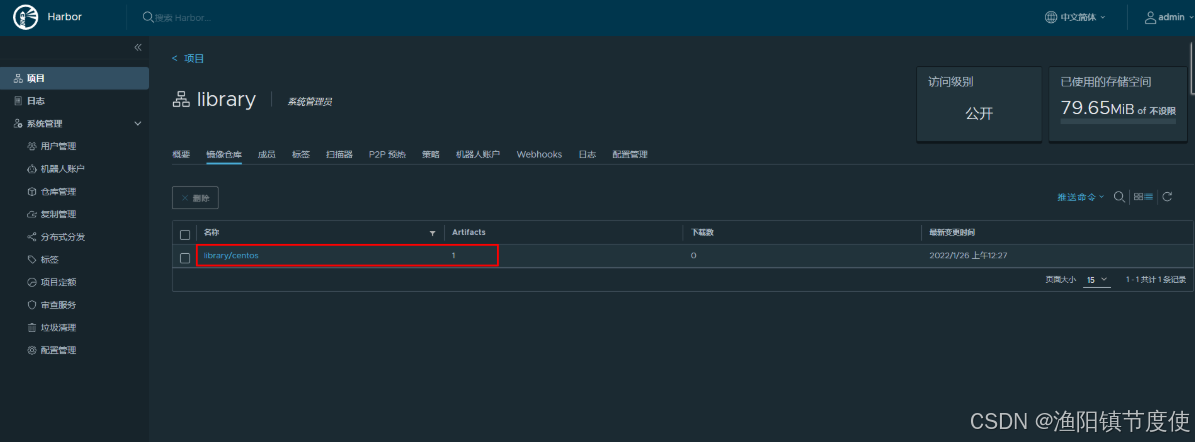Open the 日志 tab in project tabs
Image resolution: width=1195 pixels, height=442 pixels.
click(587, 154)
